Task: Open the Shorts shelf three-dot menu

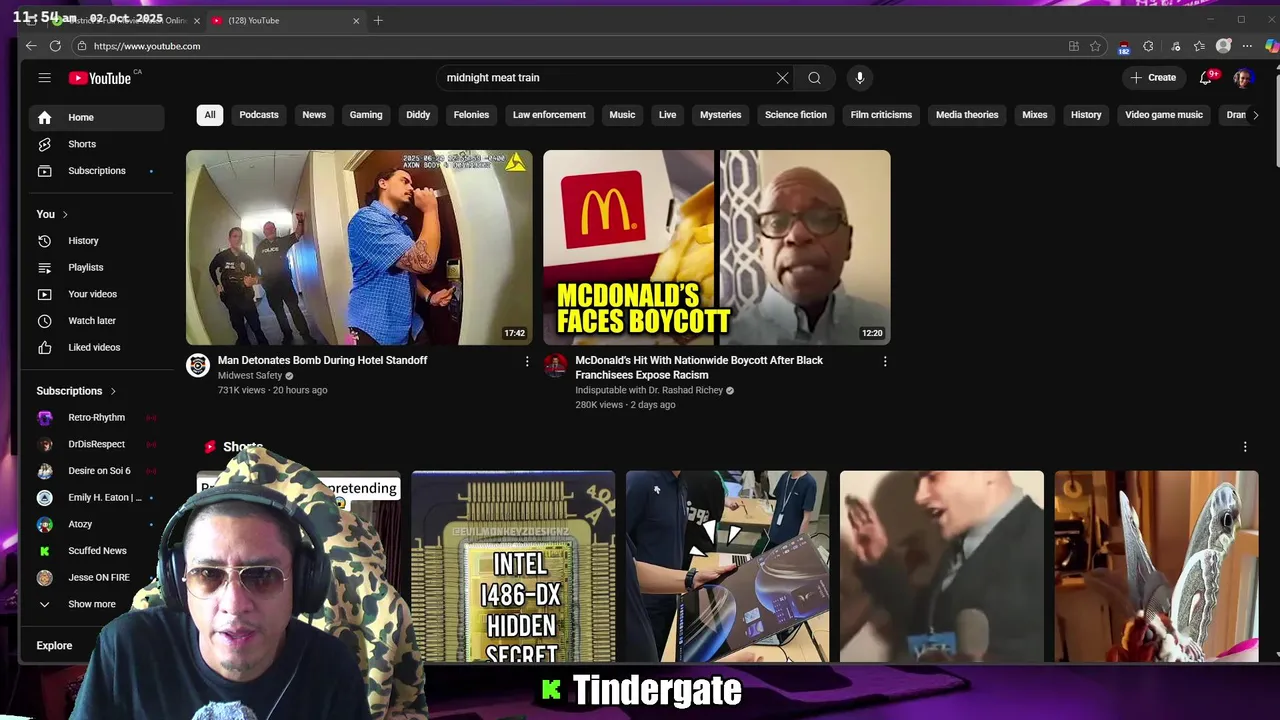Action: point(1245,447)
